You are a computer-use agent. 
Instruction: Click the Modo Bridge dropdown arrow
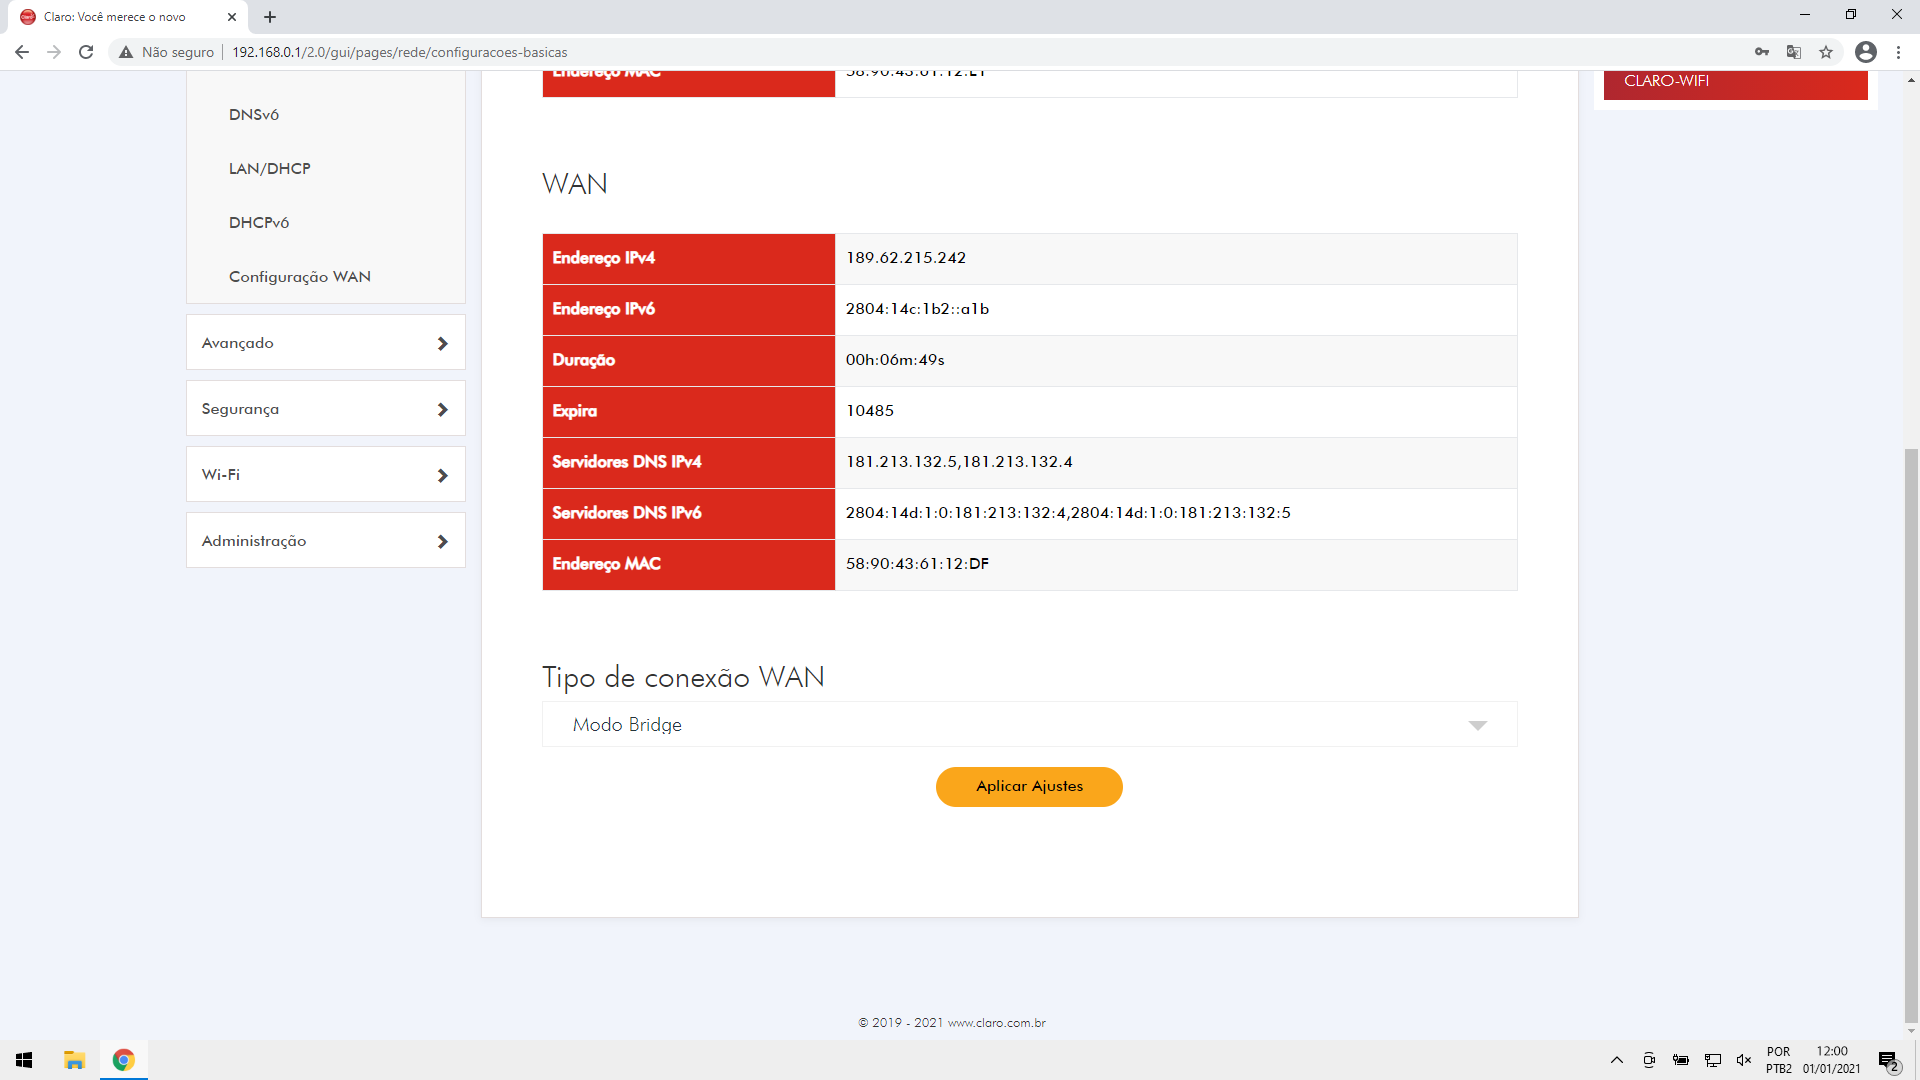click(1477, 725)
